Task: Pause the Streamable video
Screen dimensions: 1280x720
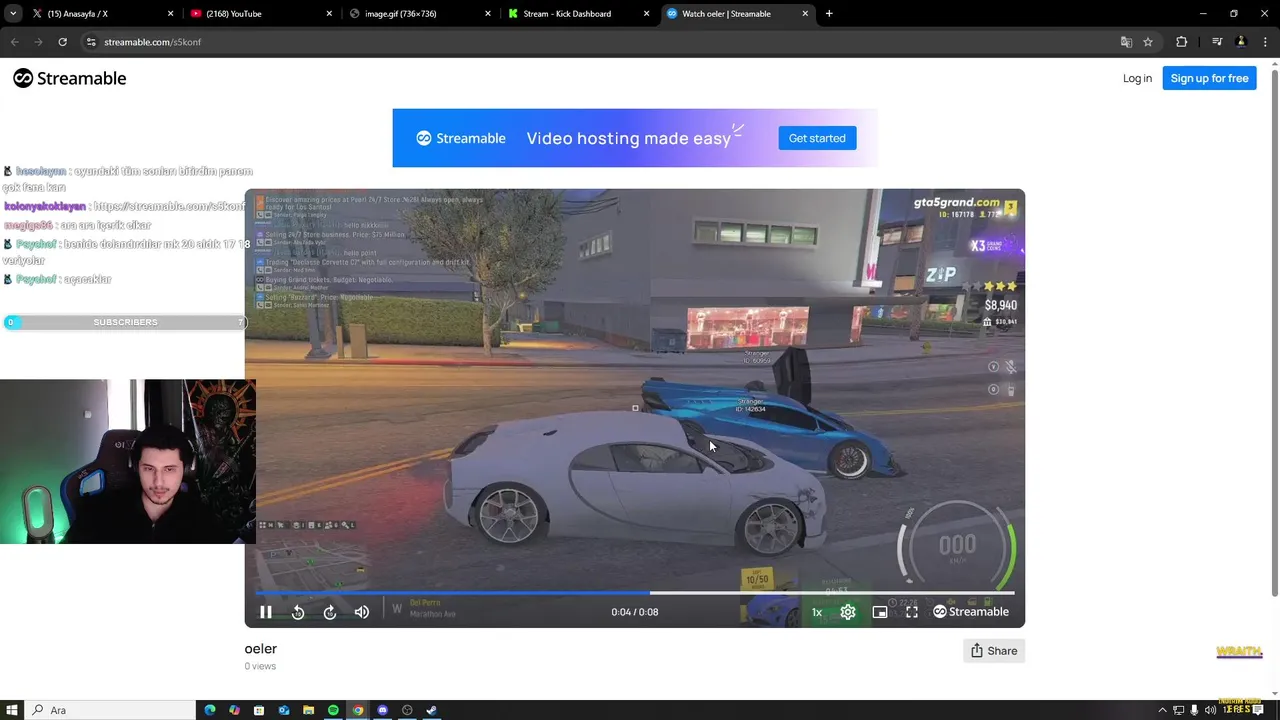Action: click(x=266, y=612)
